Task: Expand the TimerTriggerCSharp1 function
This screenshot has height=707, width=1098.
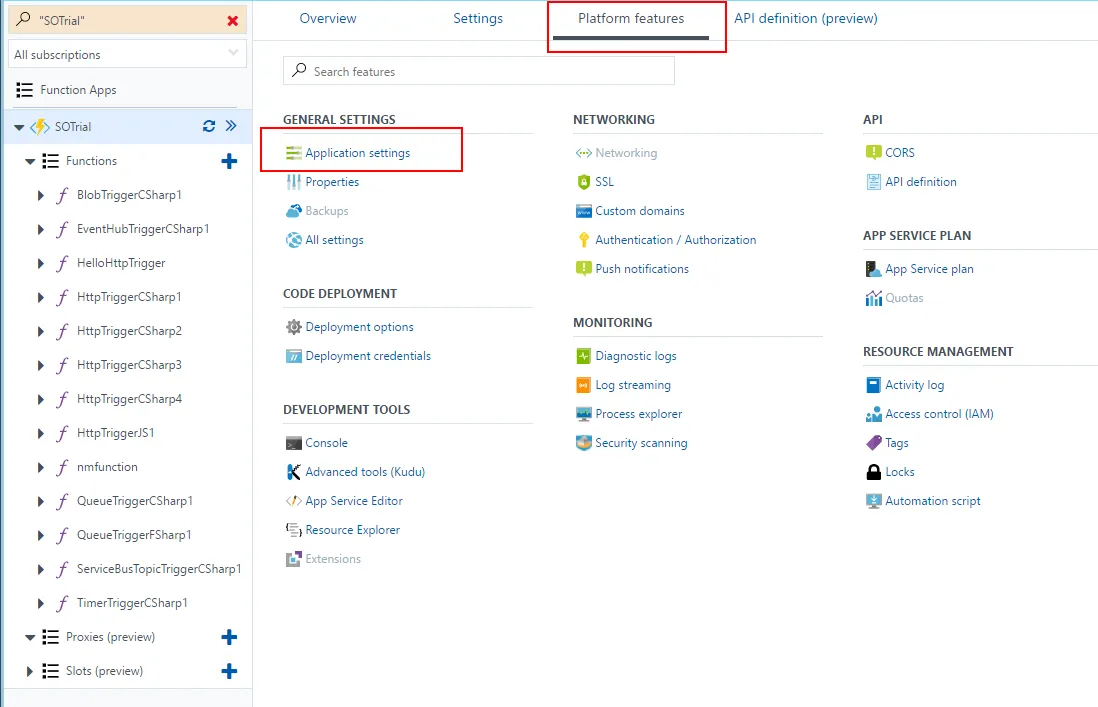Action: click(x=41, y=604)
